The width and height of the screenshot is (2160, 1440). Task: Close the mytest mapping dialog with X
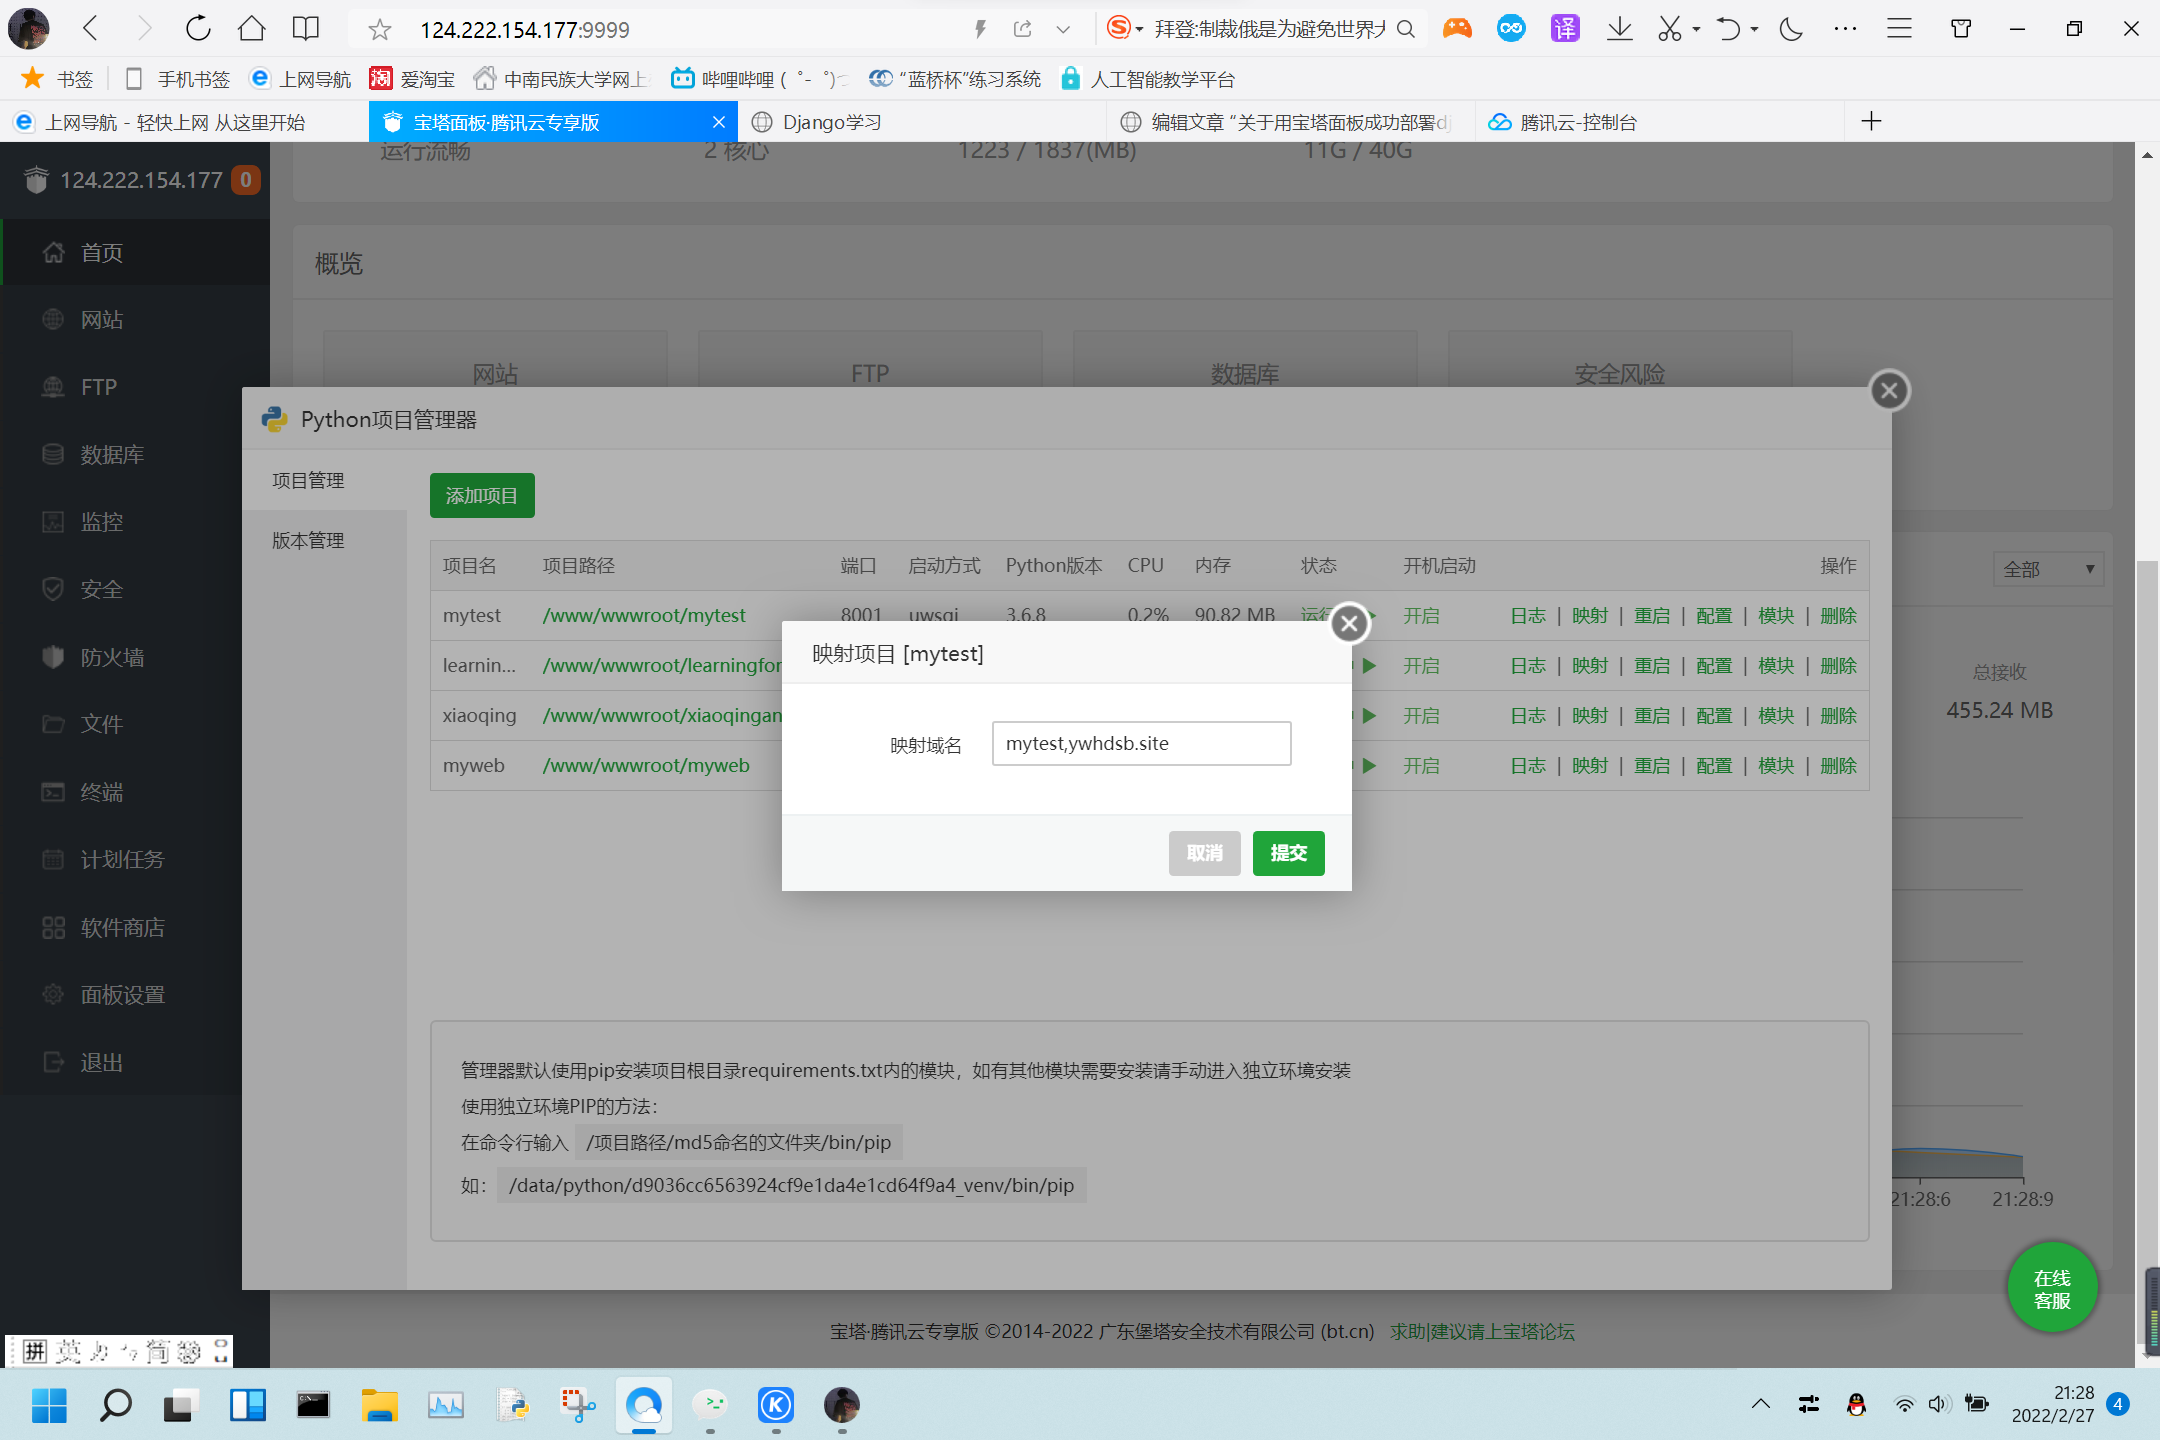point(1349,623)
